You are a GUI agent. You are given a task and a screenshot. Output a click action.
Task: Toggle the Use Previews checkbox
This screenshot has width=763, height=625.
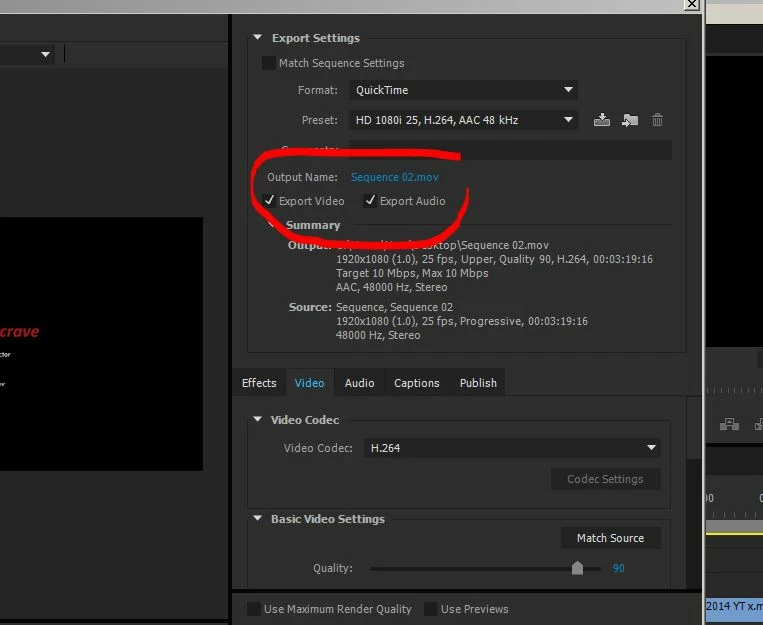tap(430, 608)
